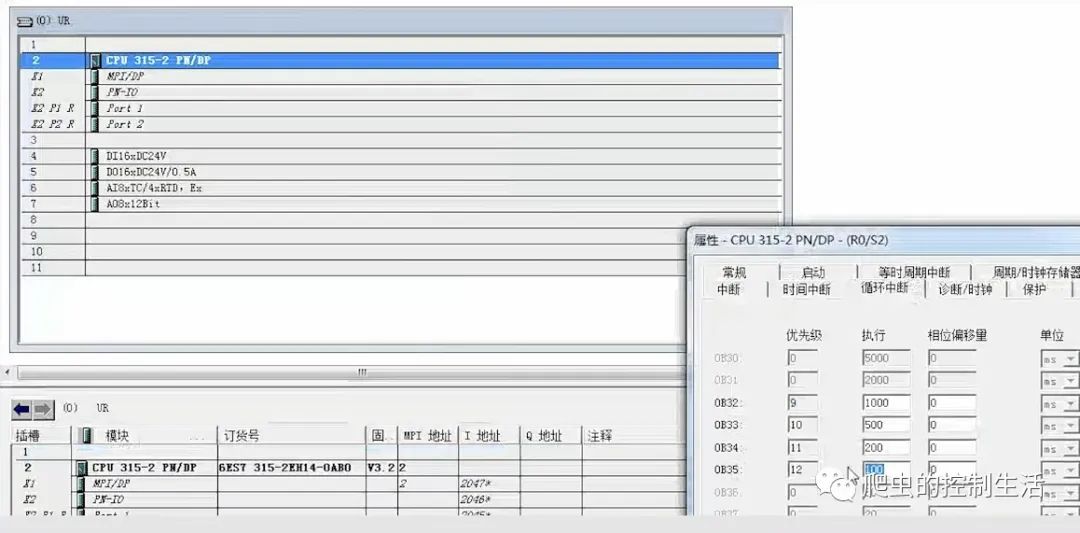
Task: Click the OB32 priority field showing 9
Action: pos(802,404)
